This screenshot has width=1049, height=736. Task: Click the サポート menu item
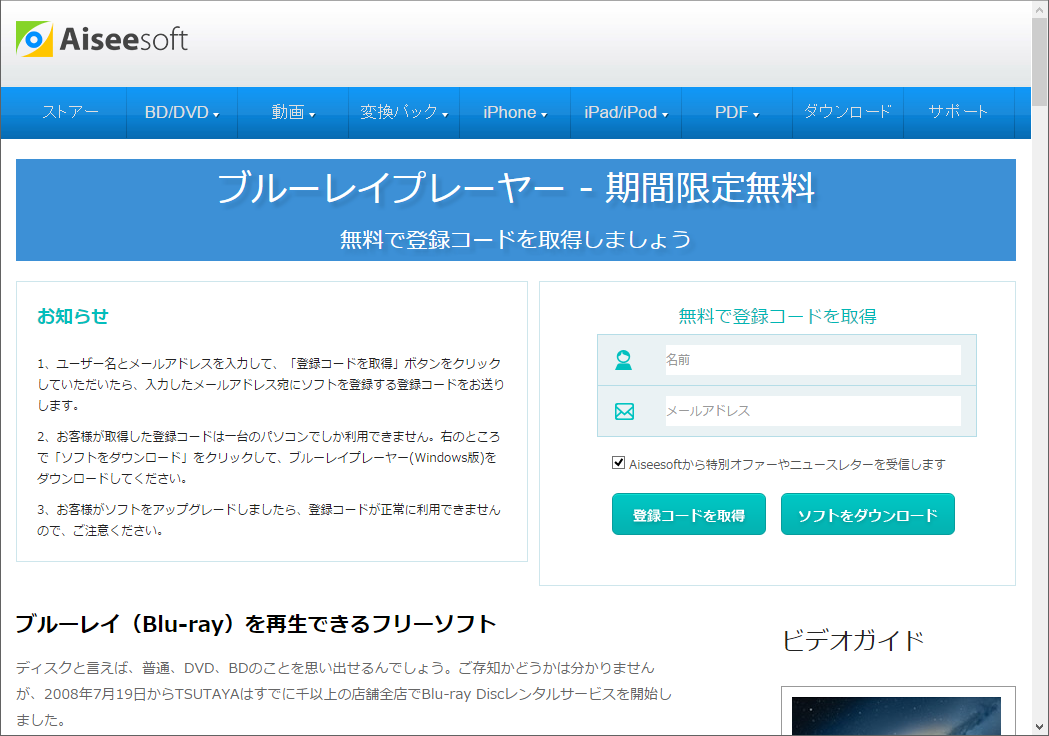click(x=957, y=112)
